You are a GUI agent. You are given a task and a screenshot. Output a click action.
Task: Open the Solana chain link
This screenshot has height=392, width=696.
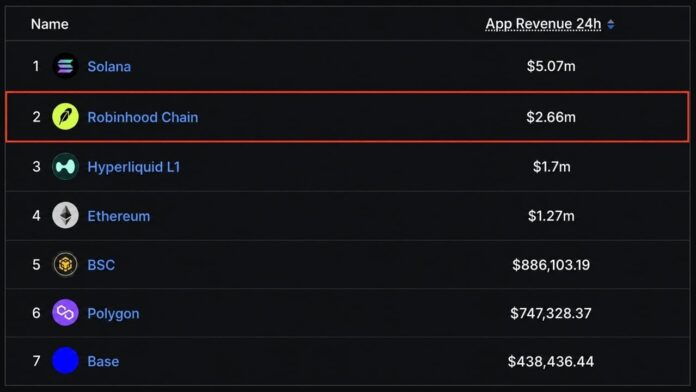click(x=109, y=67)
